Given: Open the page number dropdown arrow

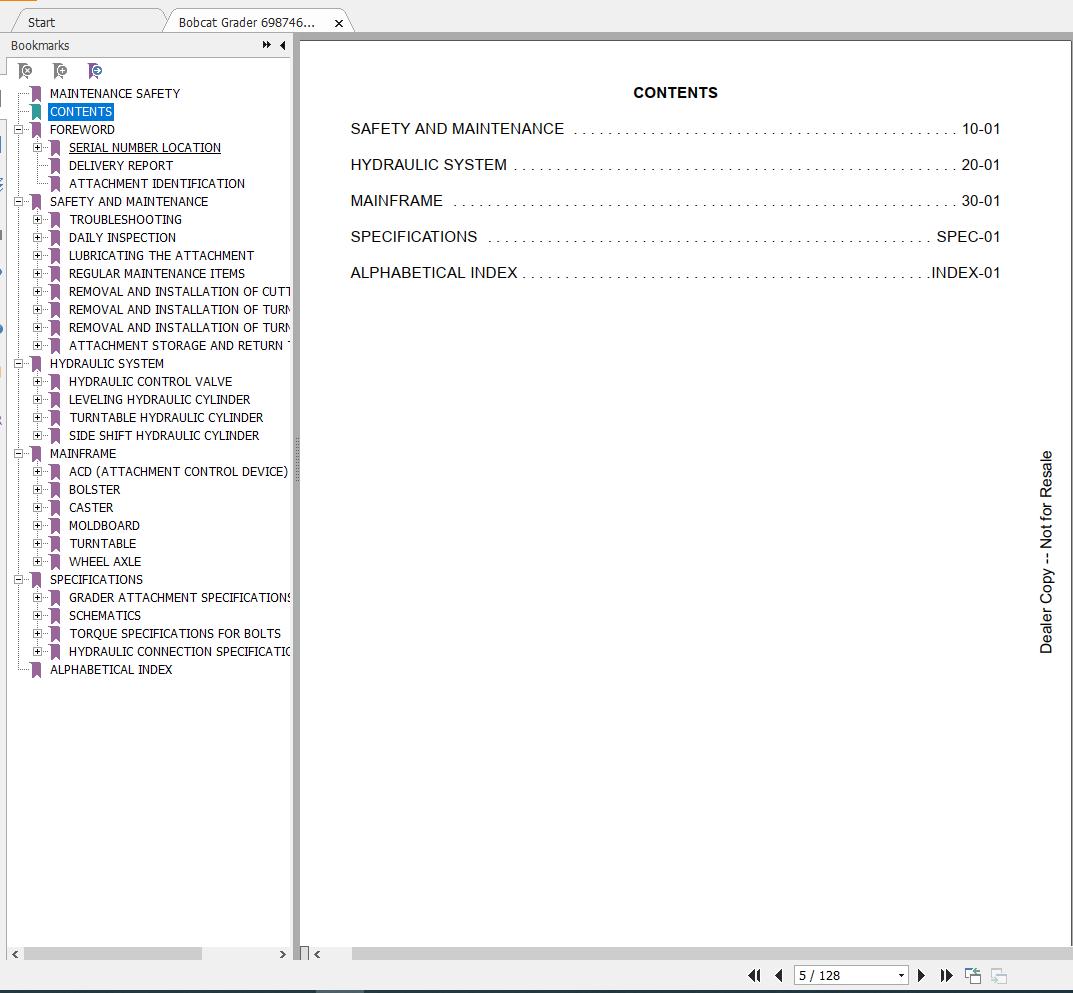Looking at the screenshot, I should [901, 976].
